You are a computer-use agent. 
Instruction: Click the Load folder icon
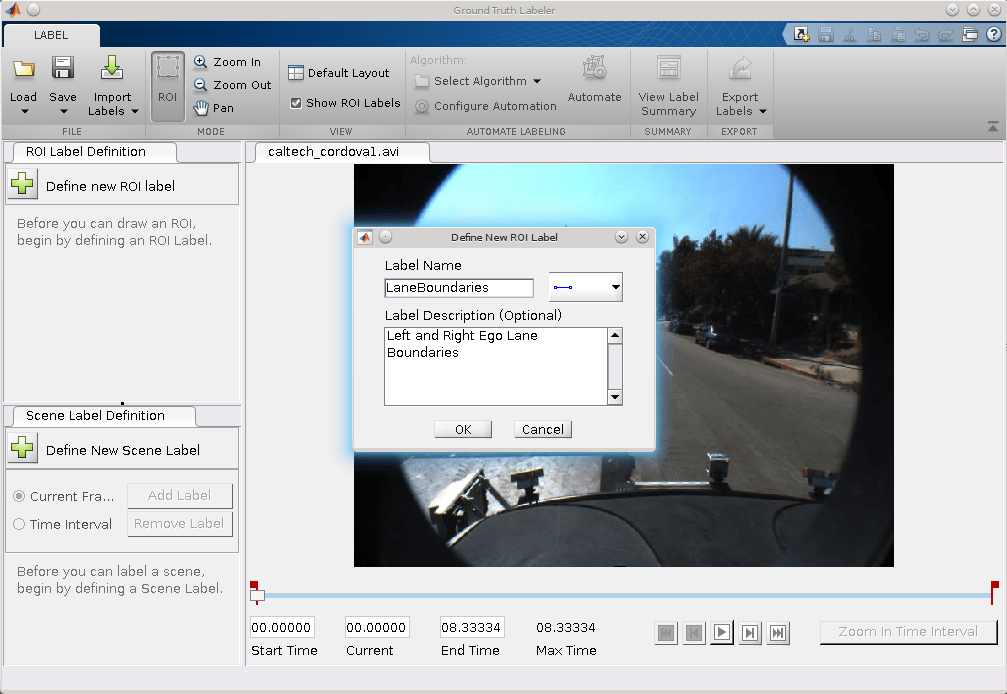click(24, 68)
